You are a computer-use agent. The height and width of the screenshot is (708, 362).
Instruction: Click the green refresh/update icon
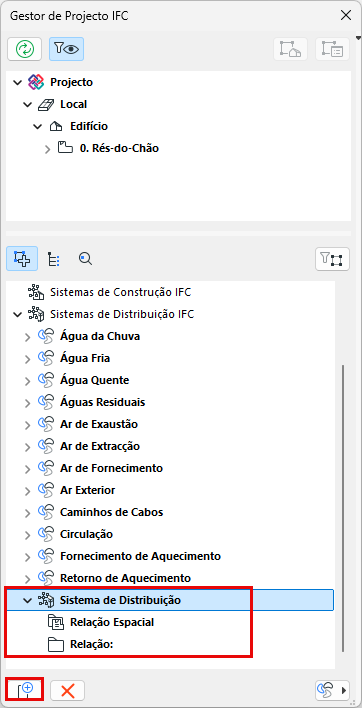[x=24, y=49]
